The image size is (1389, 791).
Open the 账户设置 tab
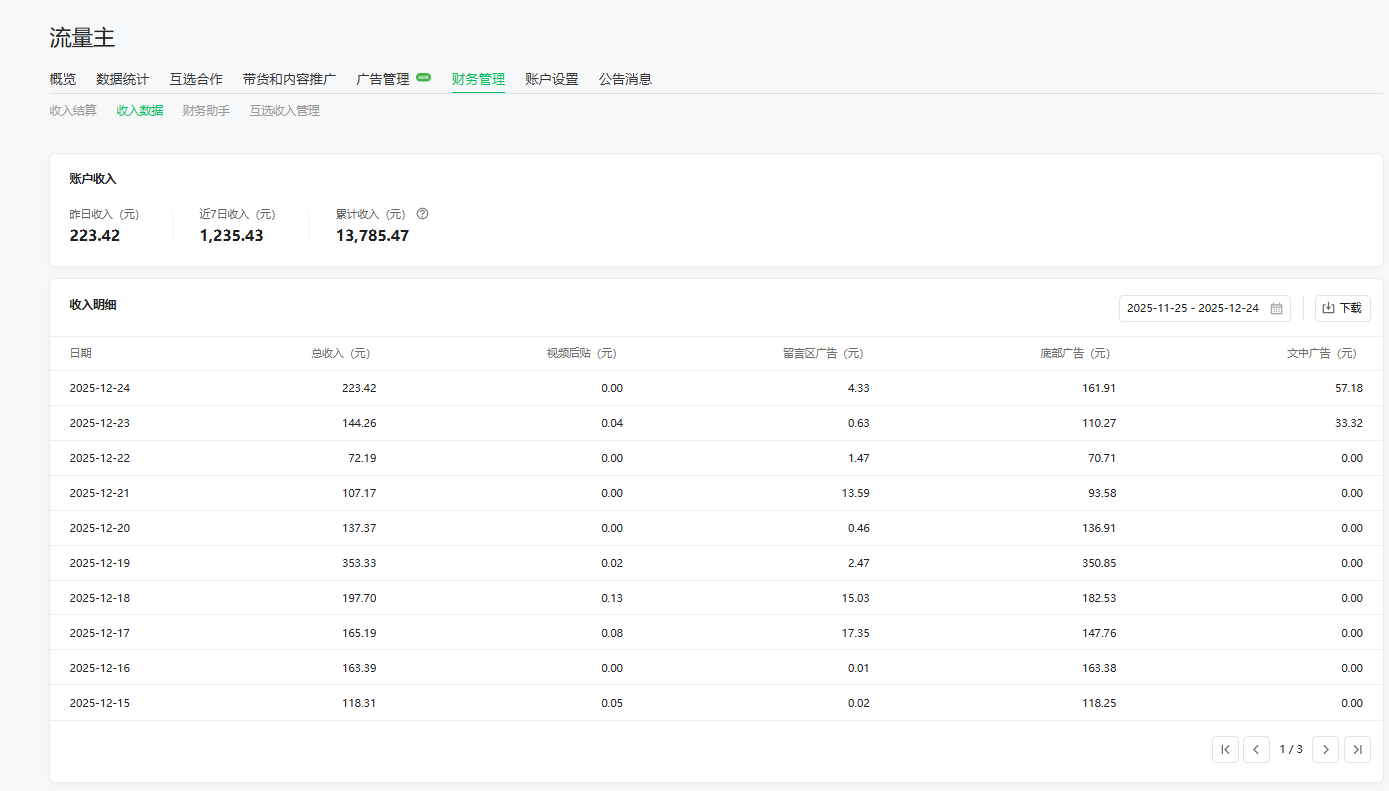pos(551,79)
